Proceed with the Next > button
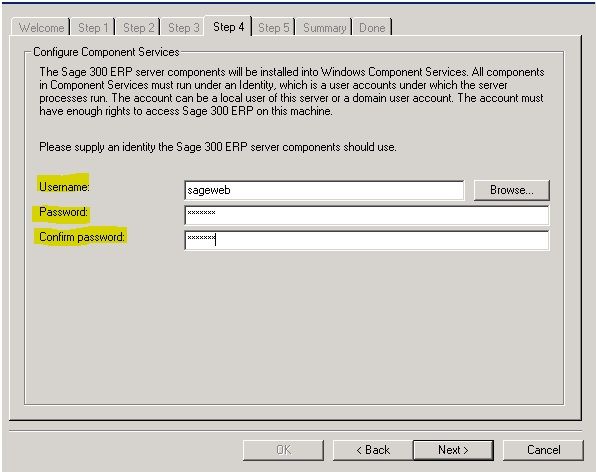 453,450
